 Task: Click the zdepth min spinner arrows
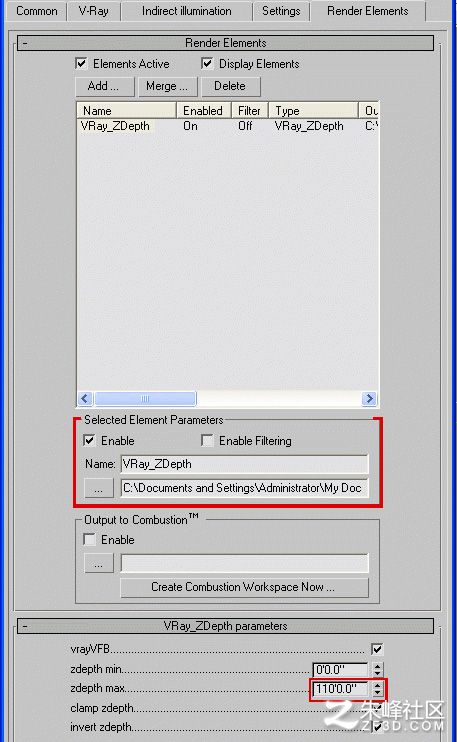pos(377,669)
